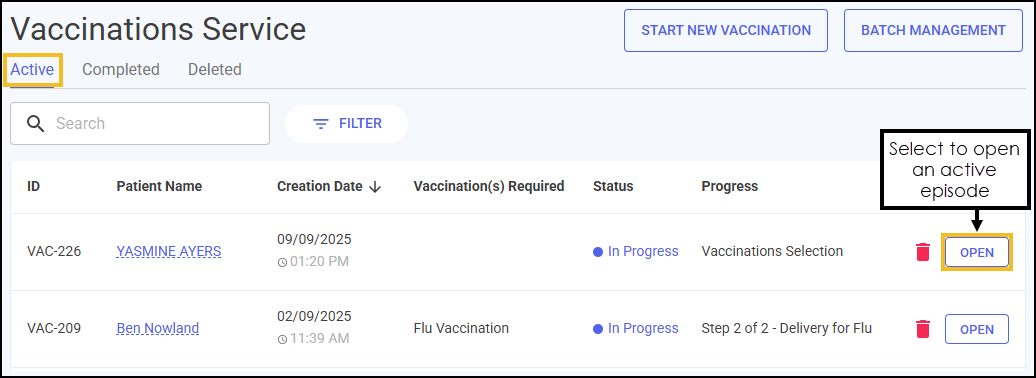The height and width of the screenshot is (378, 1036).
Task: Switch to the Active tab
Action: (32, 69)
